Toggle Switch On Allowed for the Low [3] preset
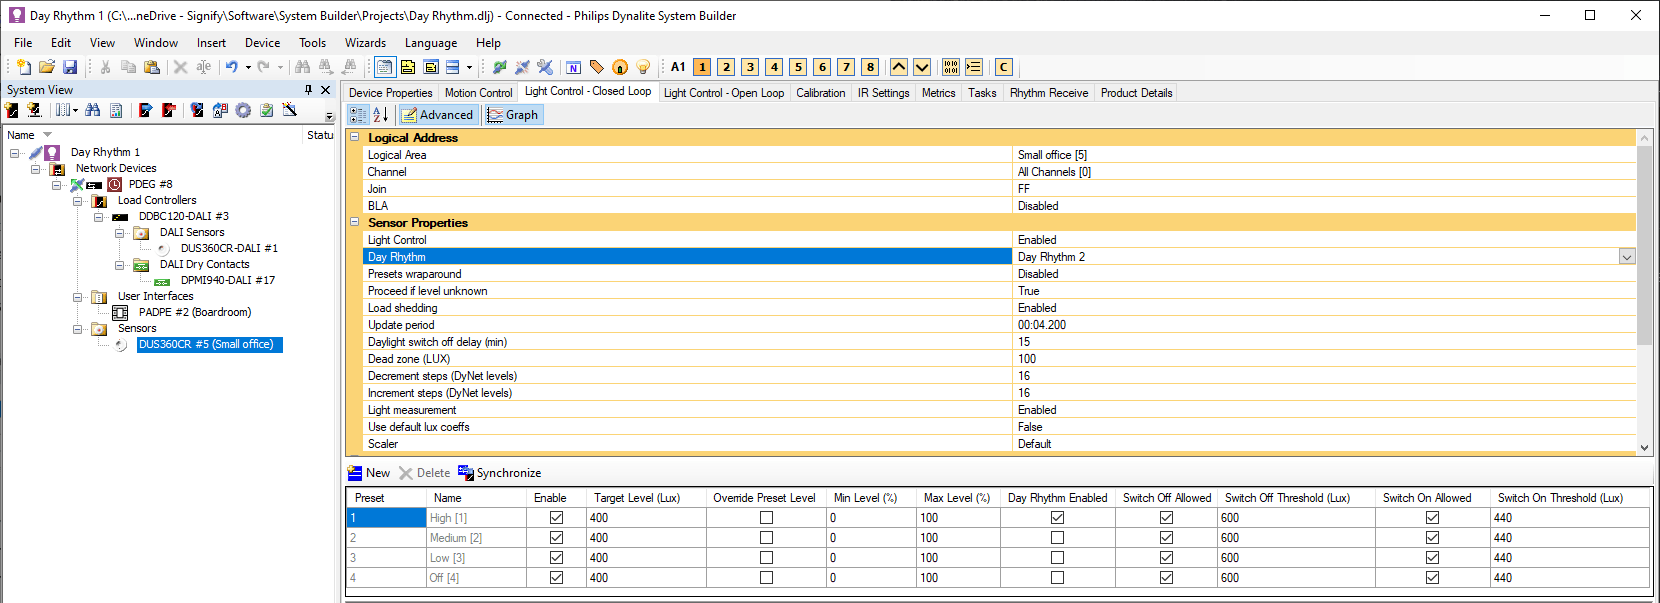The image size is (1660, 603). pyautogui.click(x=1432, y=558)
